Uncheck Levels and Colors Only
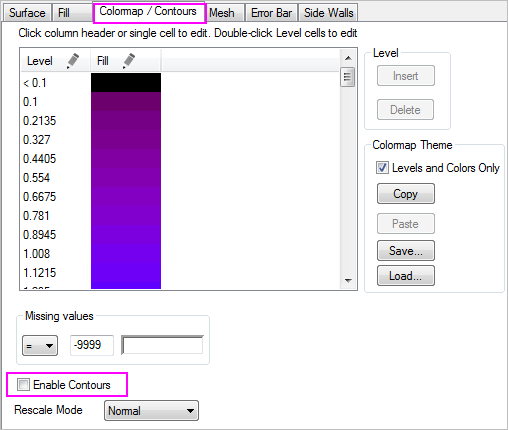The width and height of the screenshot is (508, 430). click(382, 167)
